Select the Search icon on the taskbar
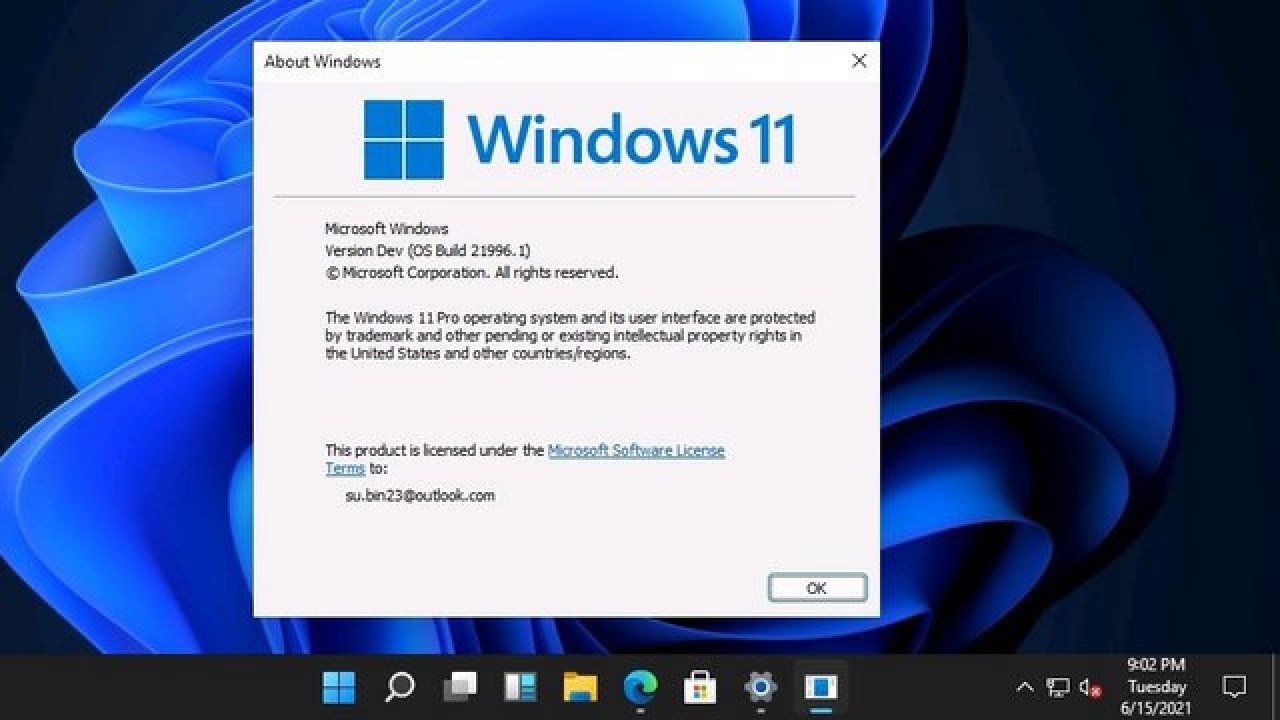1280x720 pixels. tap(398, 687)
